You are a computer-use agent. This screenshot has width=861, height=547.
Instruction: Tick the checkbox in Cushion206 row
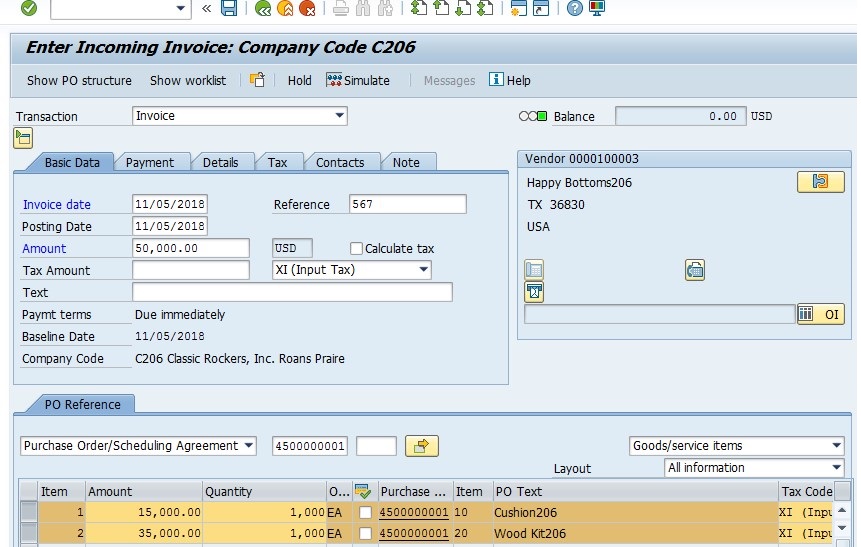365,512
